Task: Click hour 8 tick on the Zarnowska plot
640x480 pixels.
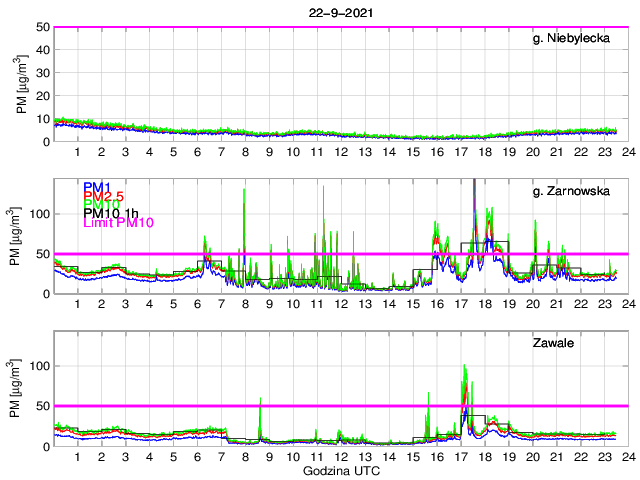Action: click(245, 304)
